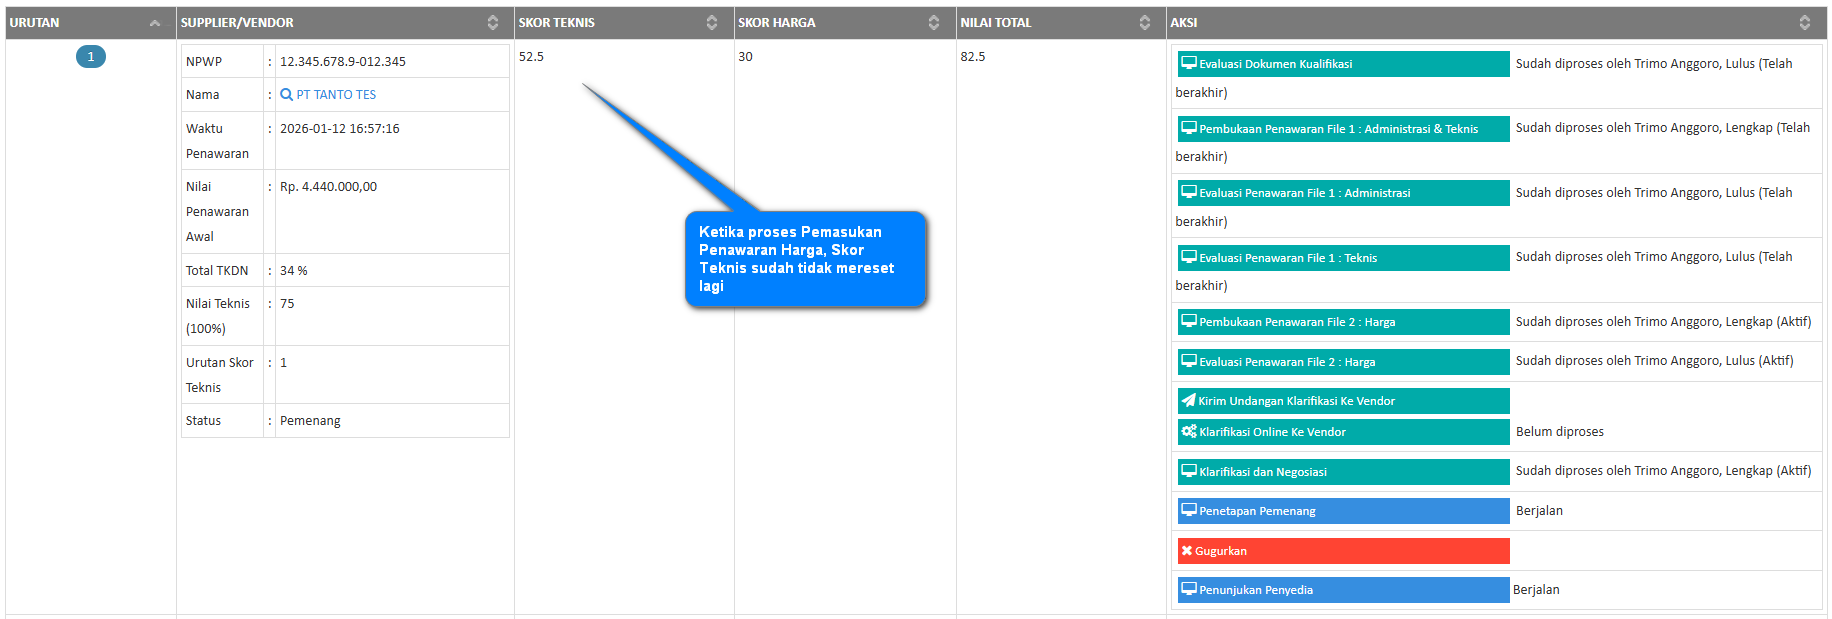Toggle sort arrows on SKOR TEKNIS column

(x=711, y=23)
